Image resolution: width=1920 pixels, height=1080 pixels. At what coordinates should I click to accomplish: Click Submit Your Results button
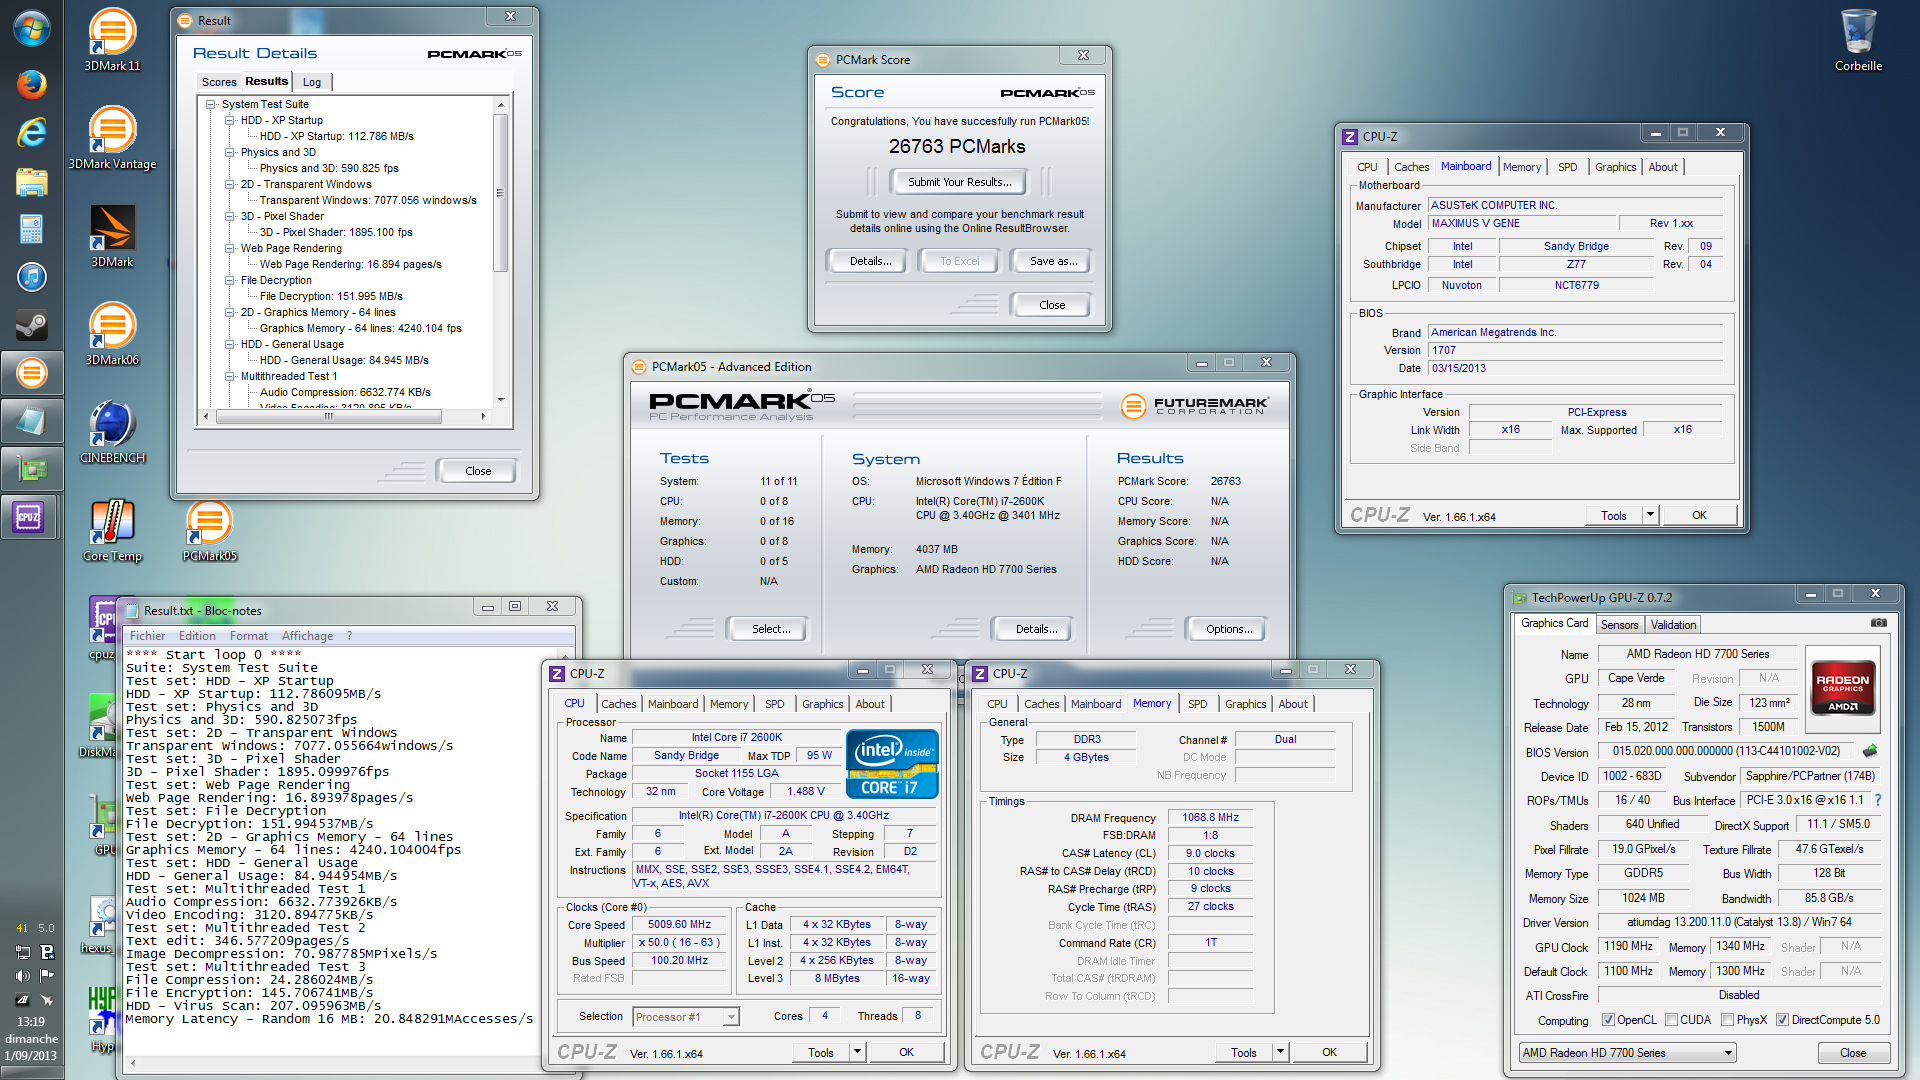coord(959,182)
